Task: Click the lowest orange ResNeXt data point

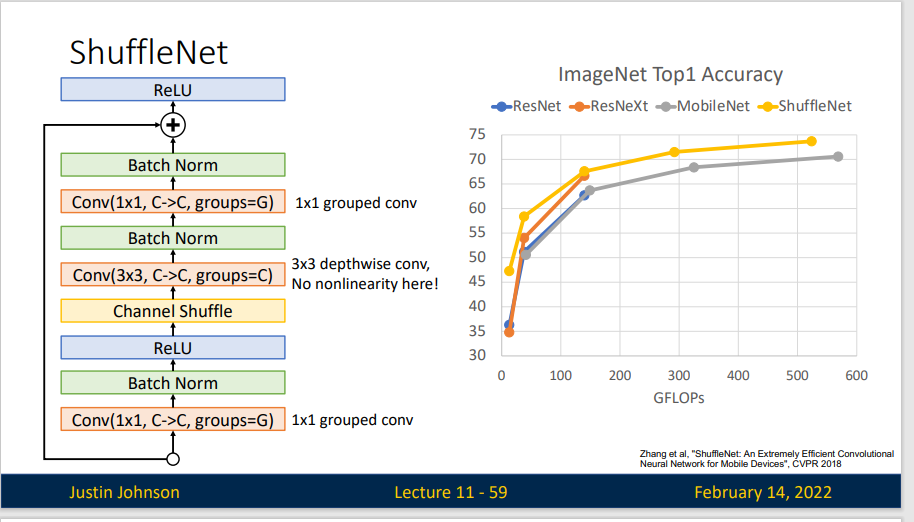Action: pyautogui.click(x=509, y=332)
